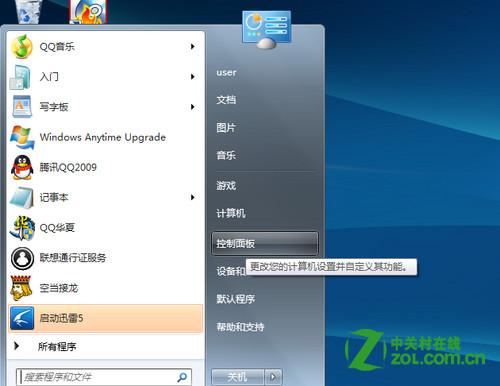500x386 pixels.
Task: Open Windows Anytime Upgrade icon
Action: point(22,137)
